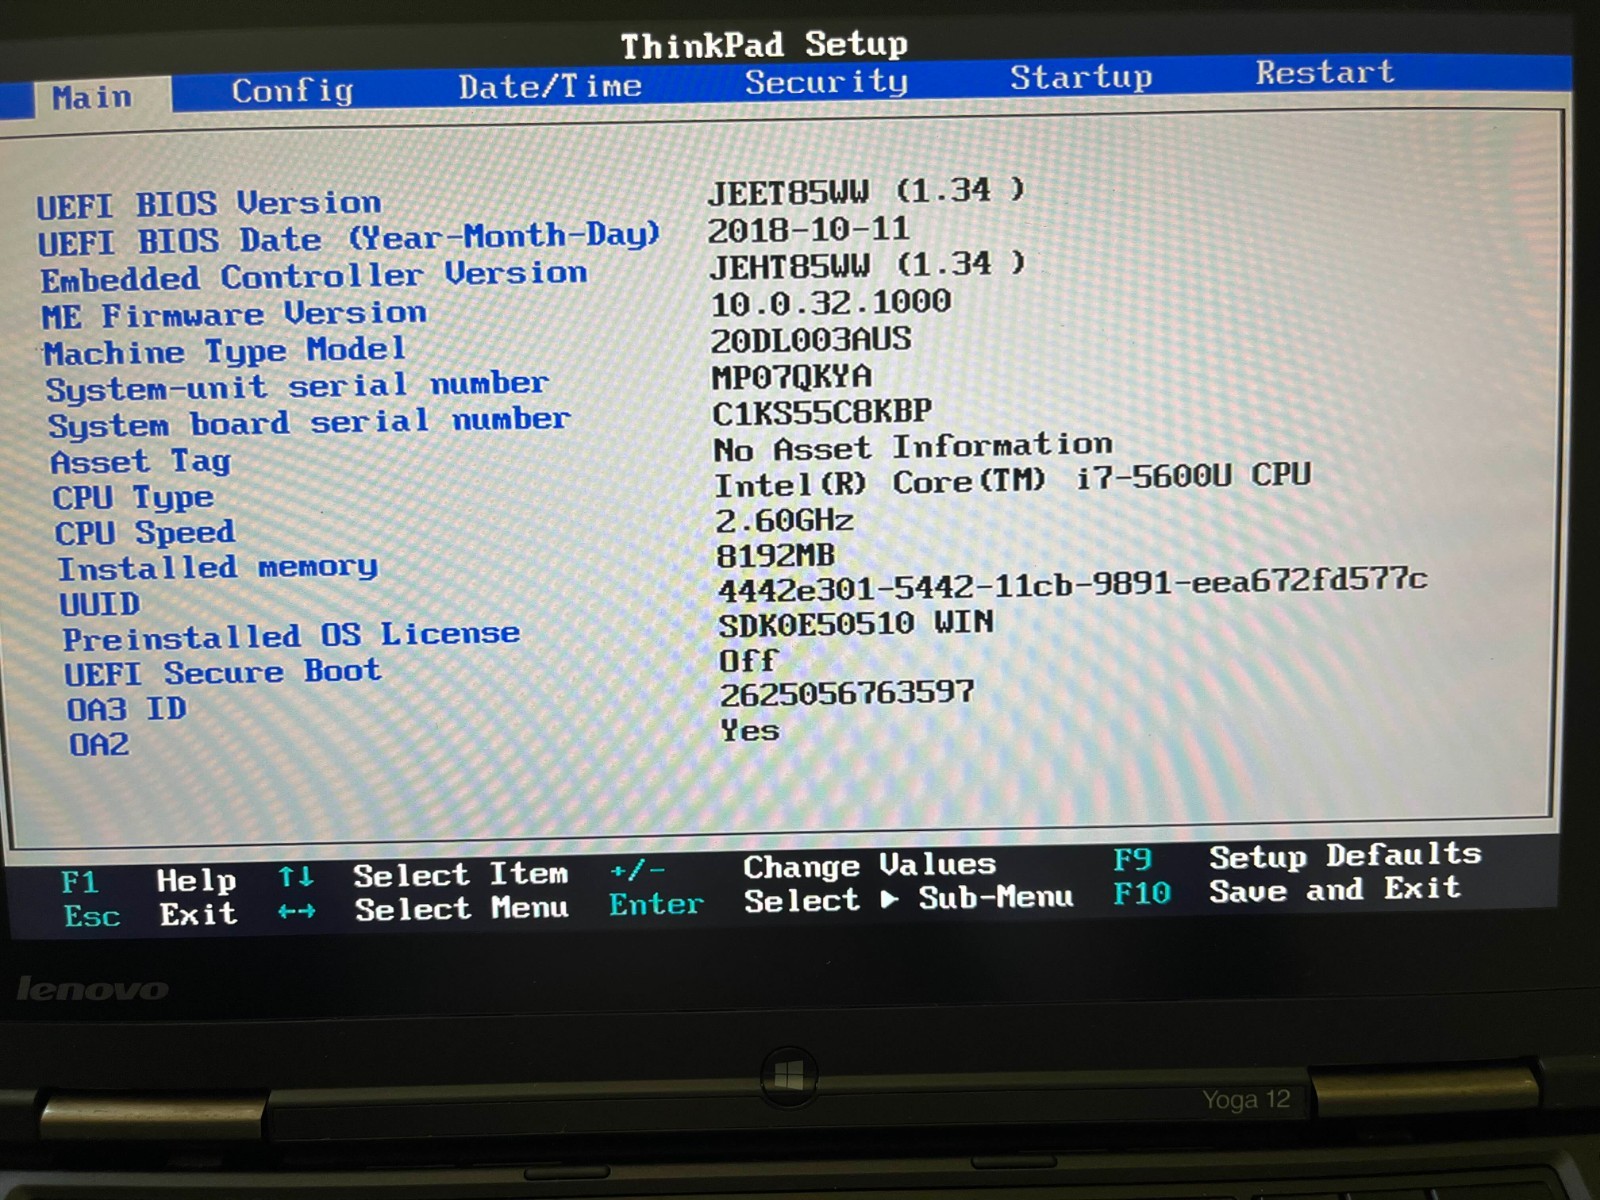
Task: Click Intel Core i7-5600U CPU value
Action: [1012, 480]
